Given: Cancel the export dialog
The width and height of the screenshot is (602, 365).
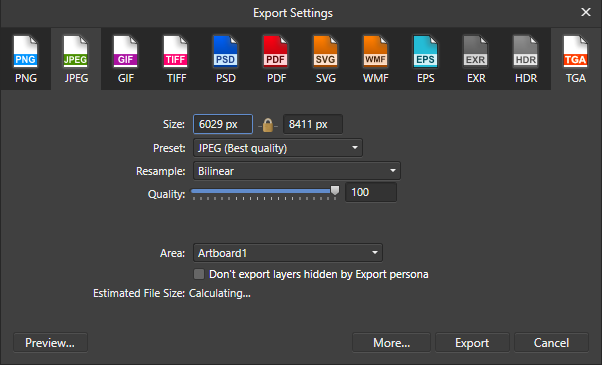Looking at the screenshot, I should pyautogui.click(x=551, y=342).
